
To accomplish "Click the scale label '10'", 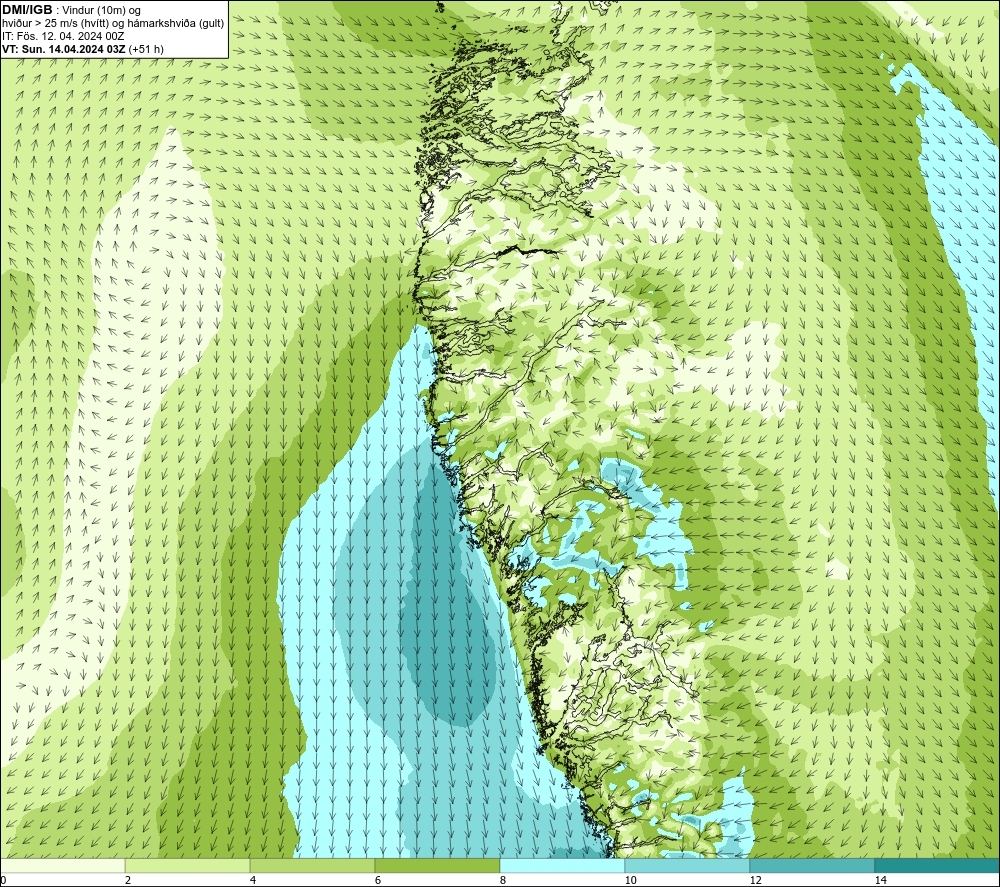I will click(630, 880).
